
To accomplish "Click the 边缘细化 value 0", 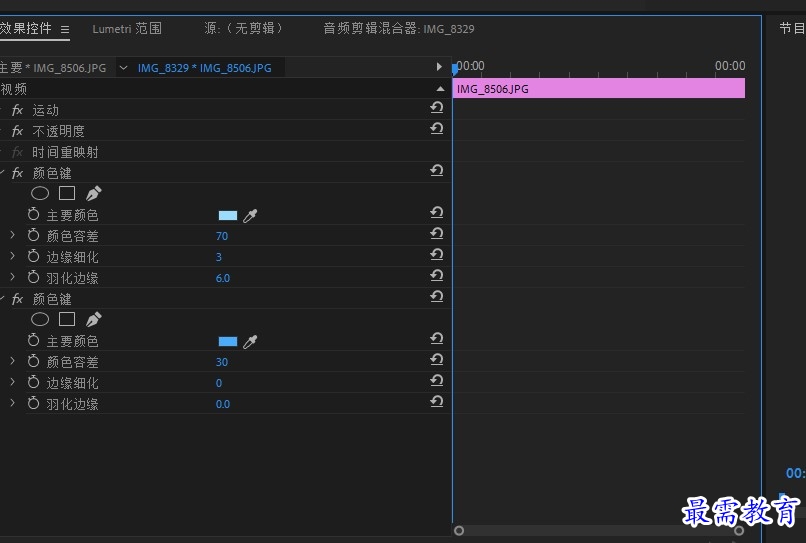I will pos(218,383).
